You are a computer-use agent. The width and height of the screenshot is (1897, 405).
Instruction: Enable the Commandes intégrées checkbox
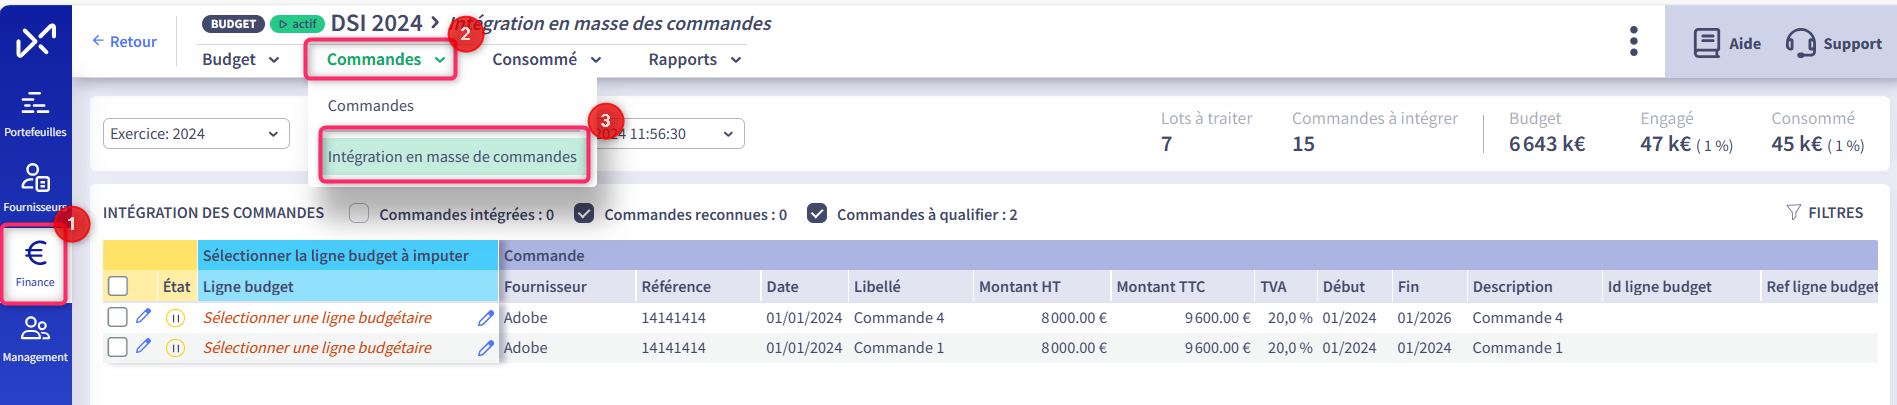point(359,213)
